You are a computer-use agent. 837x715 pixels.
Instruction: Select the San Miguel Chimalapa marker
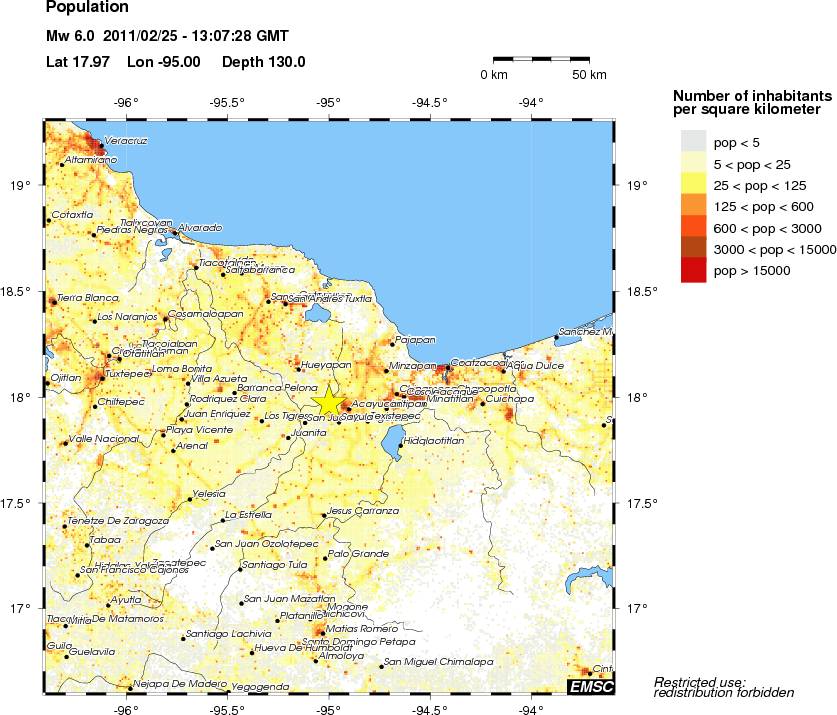(x=382, y=665)
